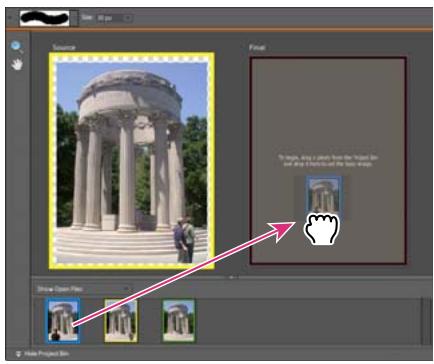Click the Source photo preview
434x364 pixels.
tap(132, 160)
